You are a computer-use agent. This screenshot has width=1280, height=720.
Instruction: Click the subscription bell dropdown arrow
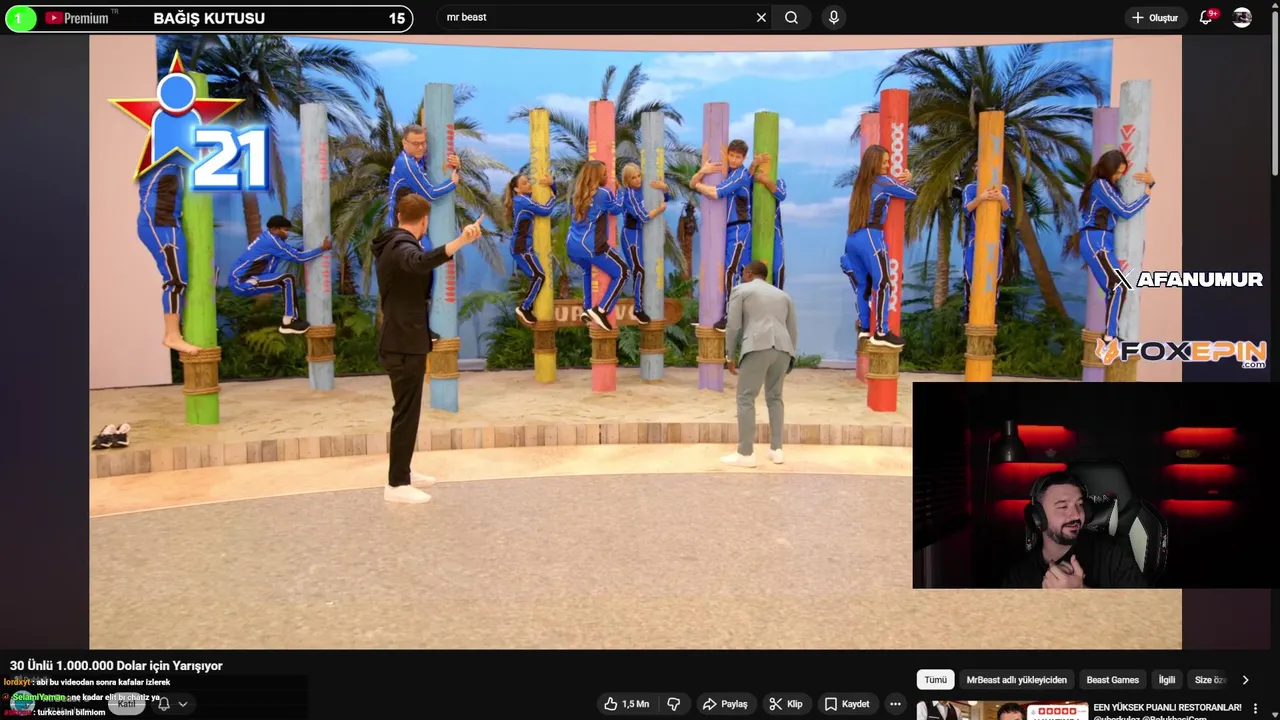(x=182, y=704)
